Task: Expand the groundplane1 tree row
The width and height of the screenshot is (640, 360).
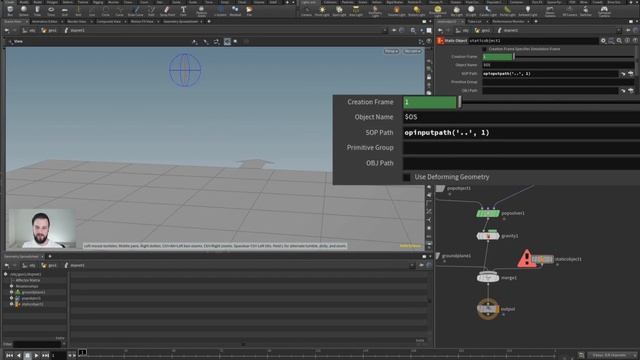Action: [x=11, y=292]
